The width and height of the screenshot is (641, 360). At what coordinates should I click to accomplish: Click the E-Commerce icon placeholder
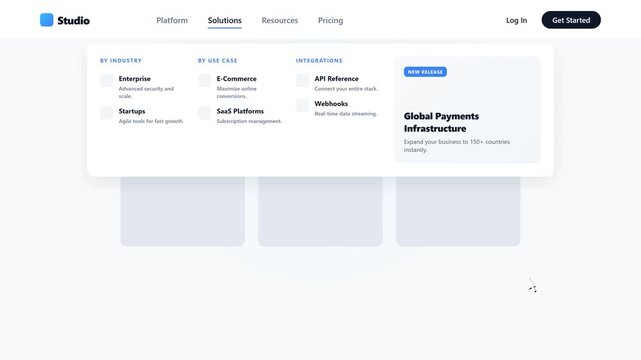(x=205, y=80)
